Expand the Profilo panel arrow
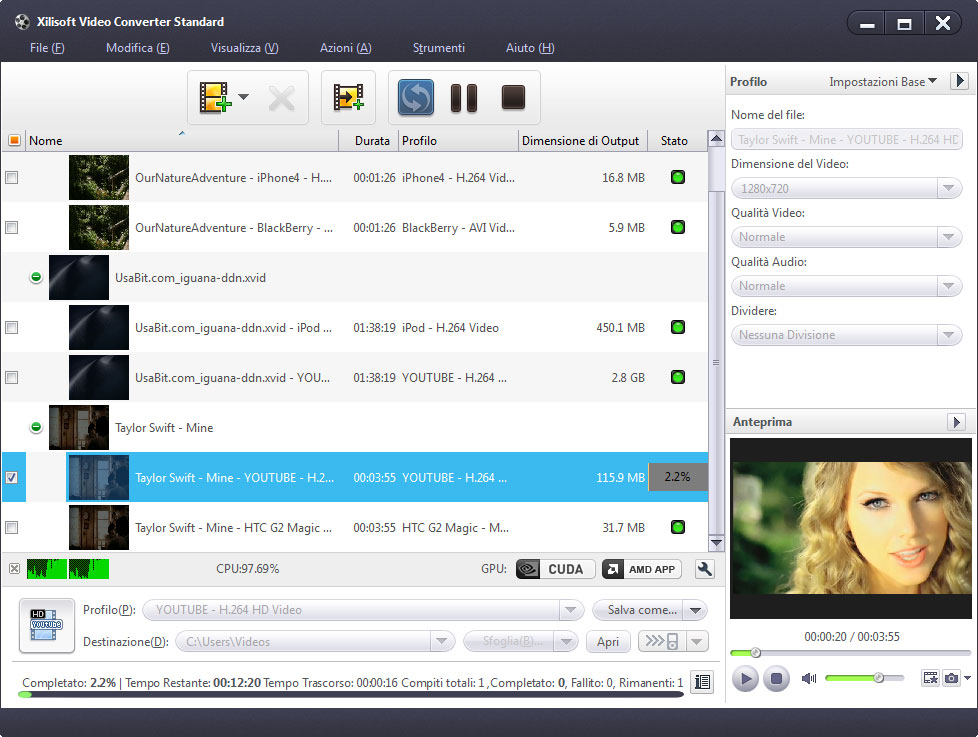 click(960, 81)
